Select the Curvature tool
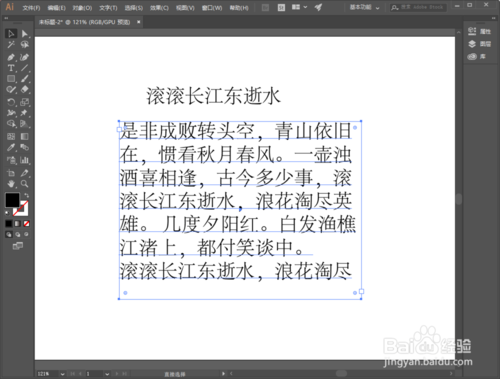The image size is (500, 379). 24,57
